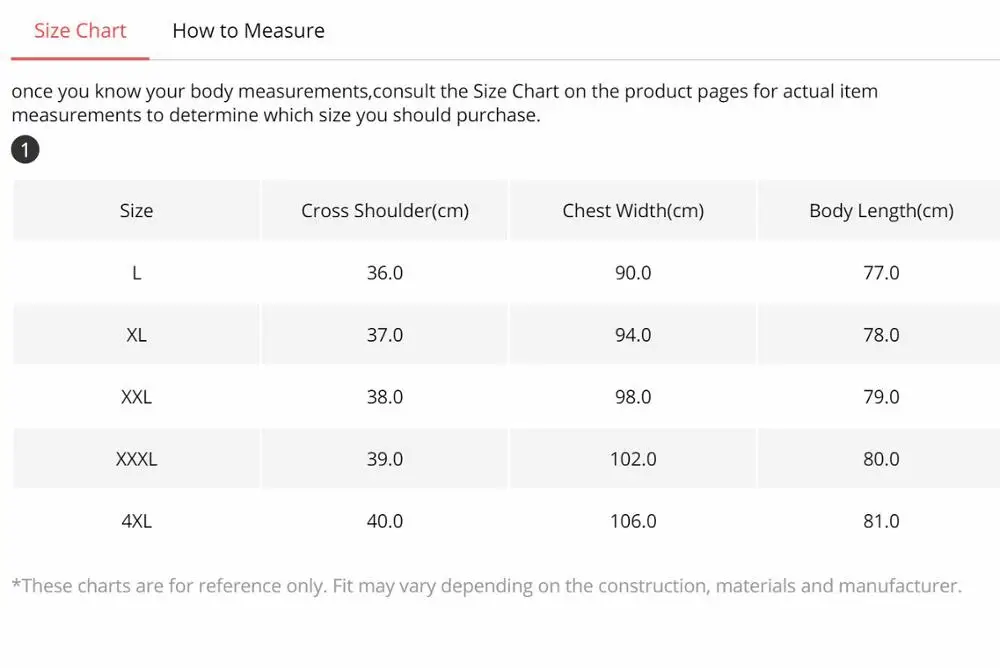Click the Cross Shoulder(cm) column header

pos(385,211)
